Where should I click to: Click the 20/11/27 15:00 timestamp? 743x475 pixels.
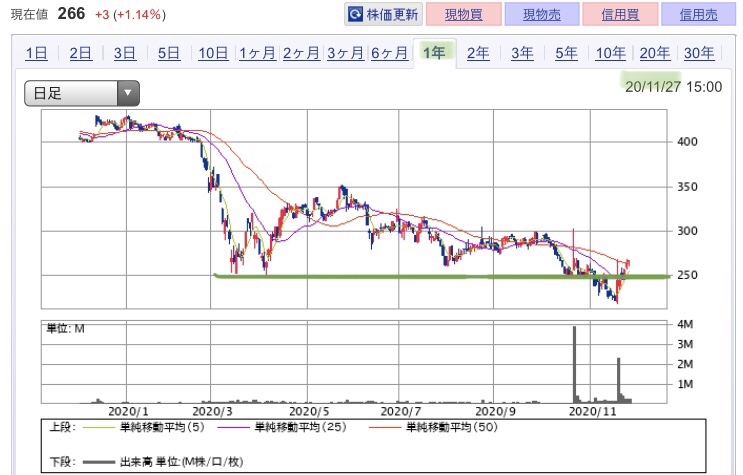point(673,87)
